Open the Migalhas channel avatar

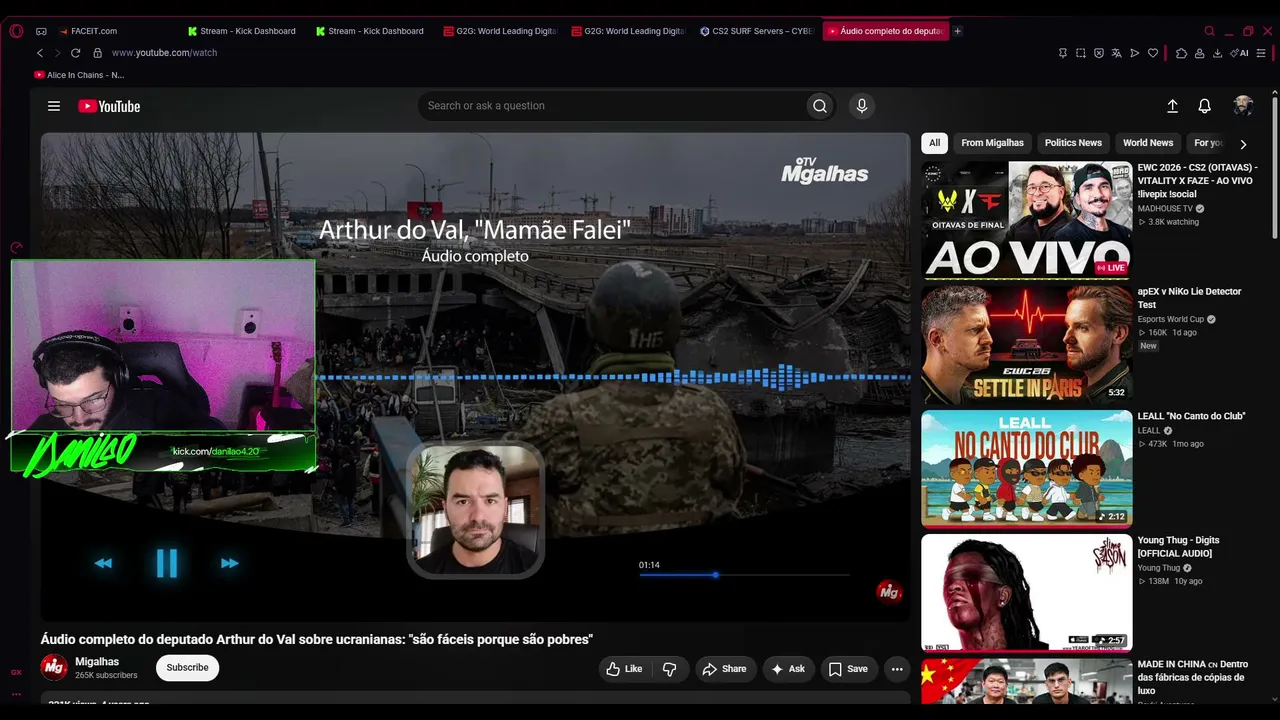pos(54,668)
